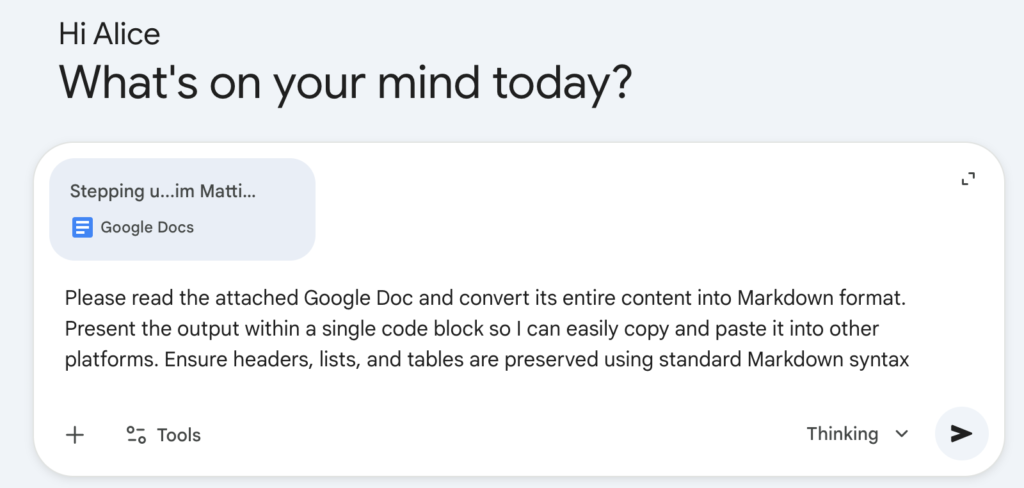Click the blue Google Docs file icon

point(83,227)
